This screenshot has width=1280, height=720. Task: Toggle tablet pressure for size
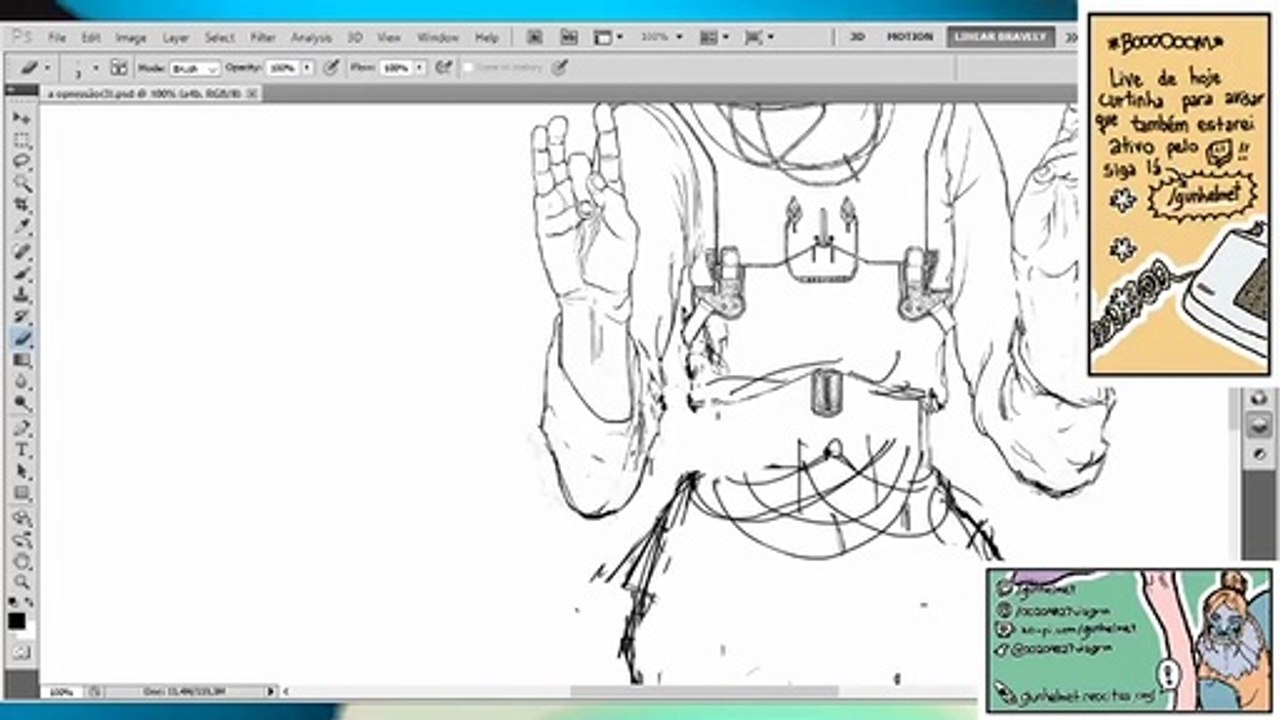click(x=560, y=68)
